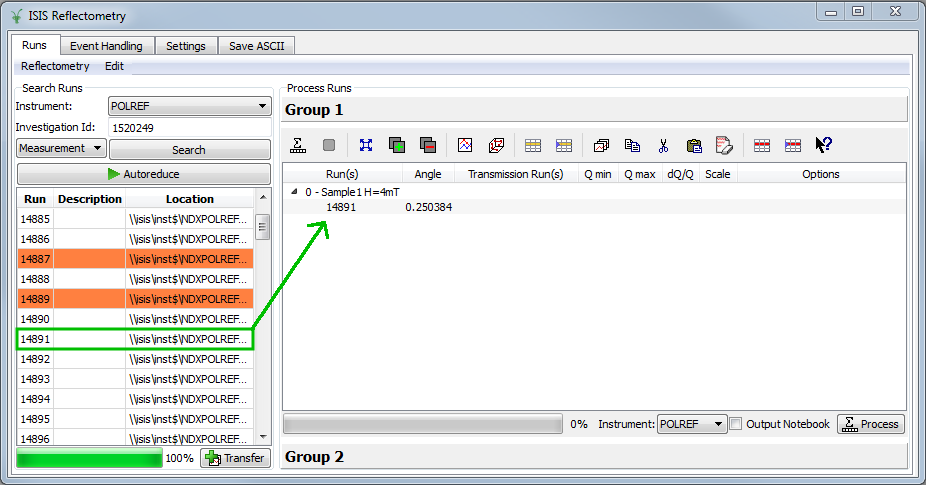
Task: Click the Process (sigma) toolbar icon
Action: coord(298,145)
